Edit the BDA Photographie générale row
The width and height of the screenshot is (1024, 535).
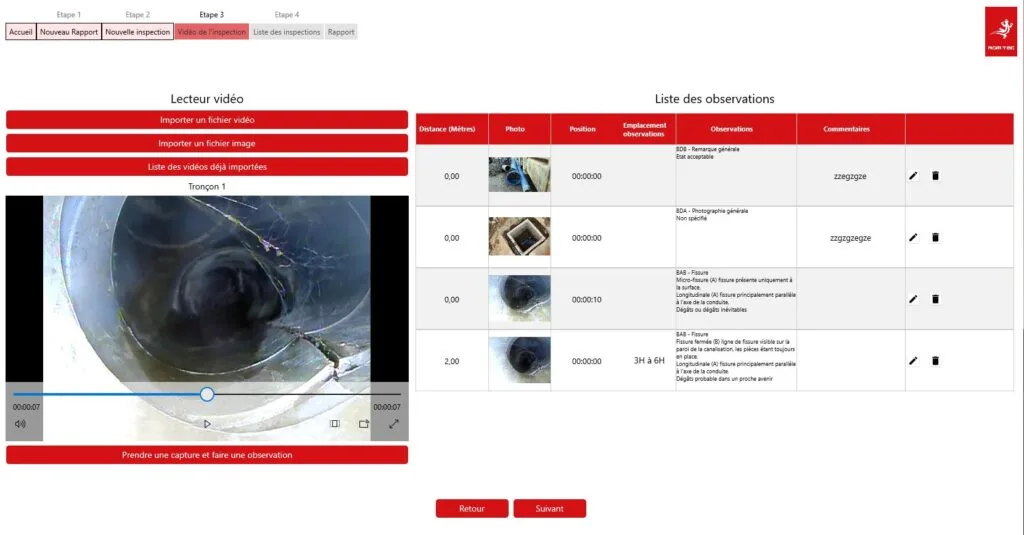click(x=913, y=238)
